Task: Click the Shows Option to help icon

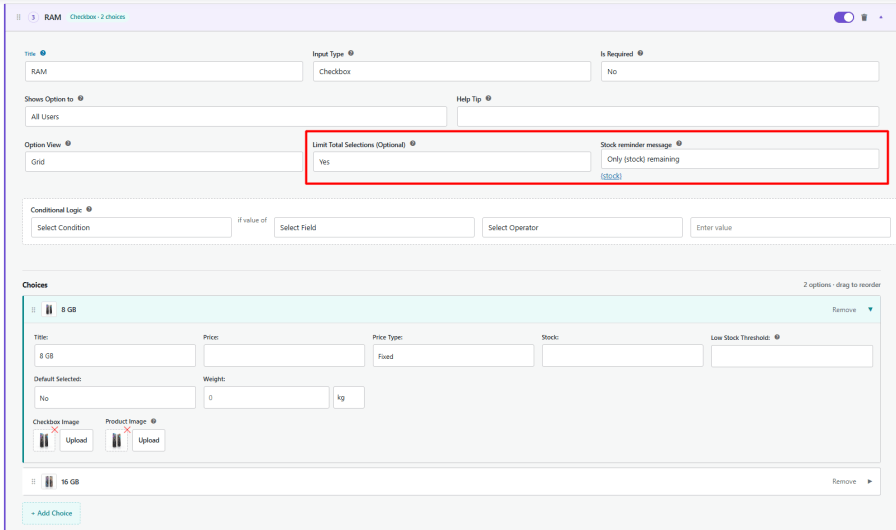Action: click(81, 98)
